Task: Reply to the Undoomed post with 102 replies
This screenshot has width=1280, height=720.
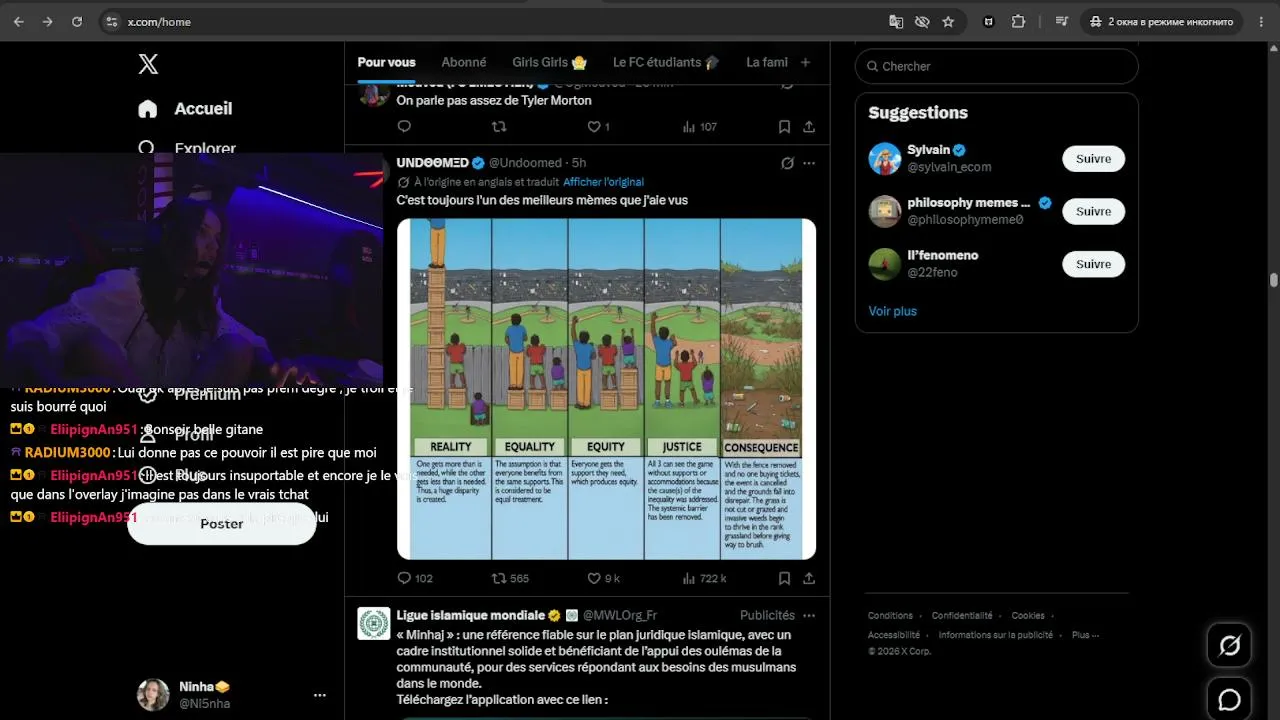Action: (x=415, y=578)
